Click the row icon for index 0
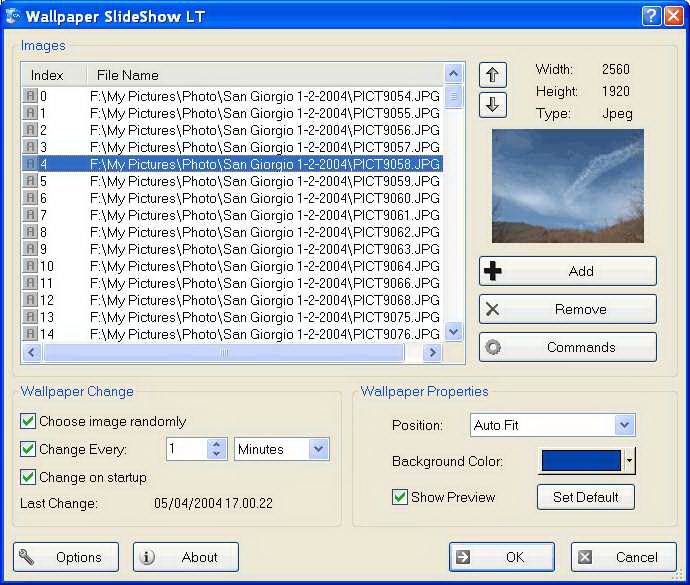The width and height of the screenshot is (690, 585). pyautogui.click(x=30, y=96)
